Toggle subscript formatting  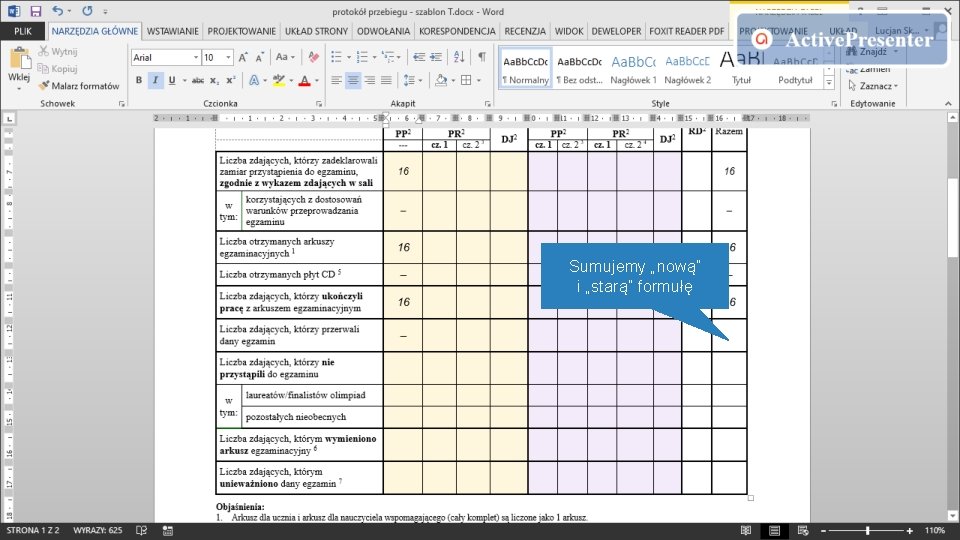pos(214,80)
